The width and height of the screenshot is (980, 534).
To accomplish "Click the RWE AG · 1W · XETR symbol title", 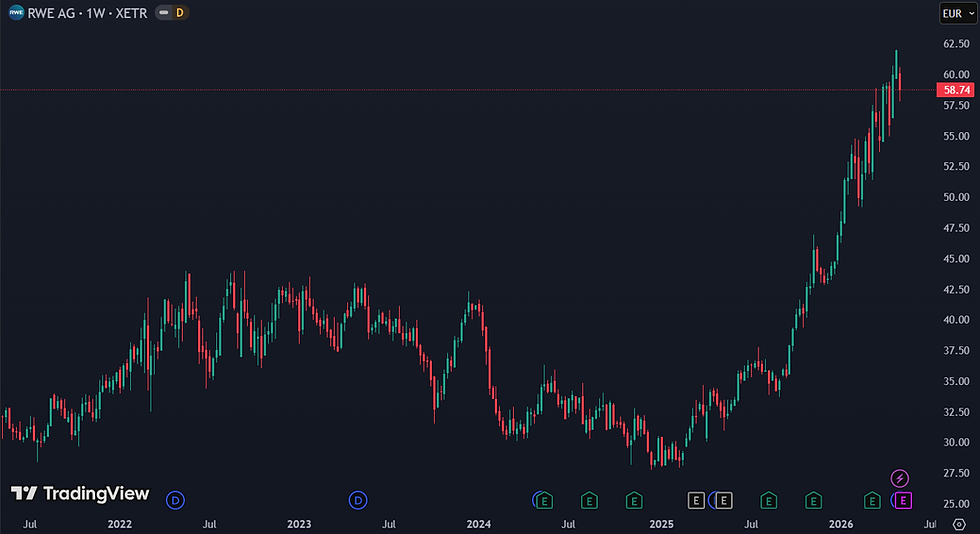I will [x=88, y=13].
